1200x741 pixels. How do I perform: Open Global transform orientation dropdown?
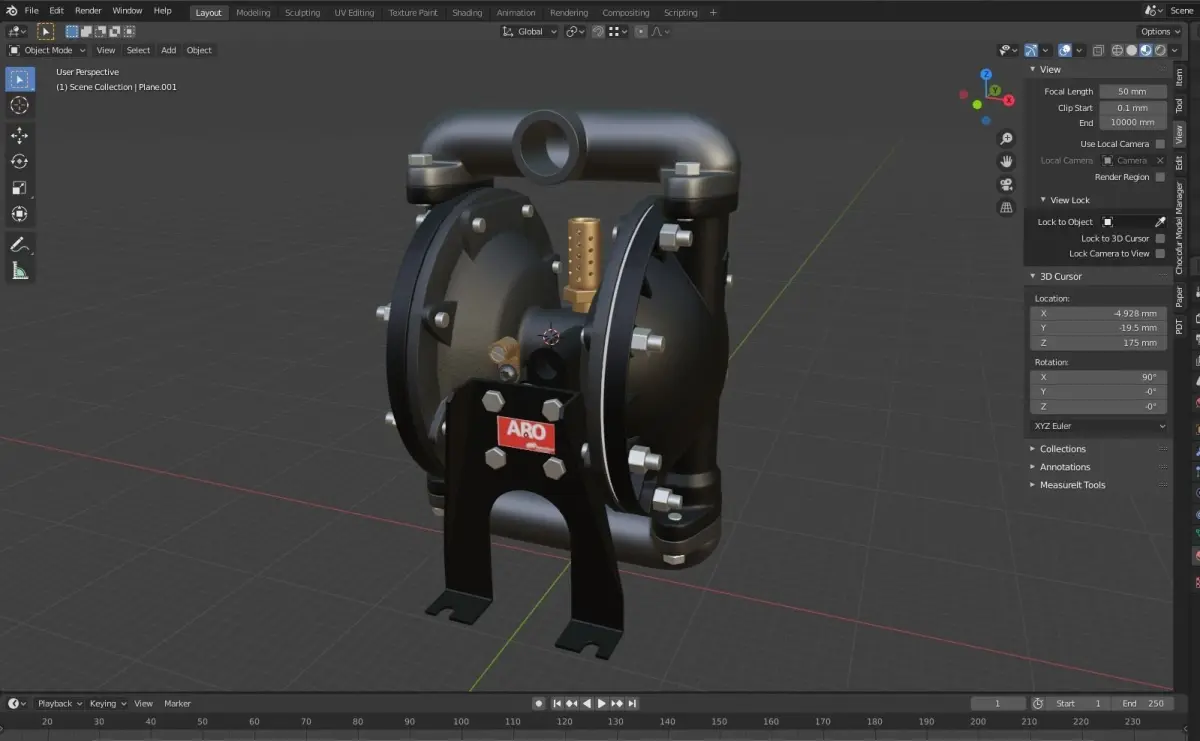click(530, 31)
